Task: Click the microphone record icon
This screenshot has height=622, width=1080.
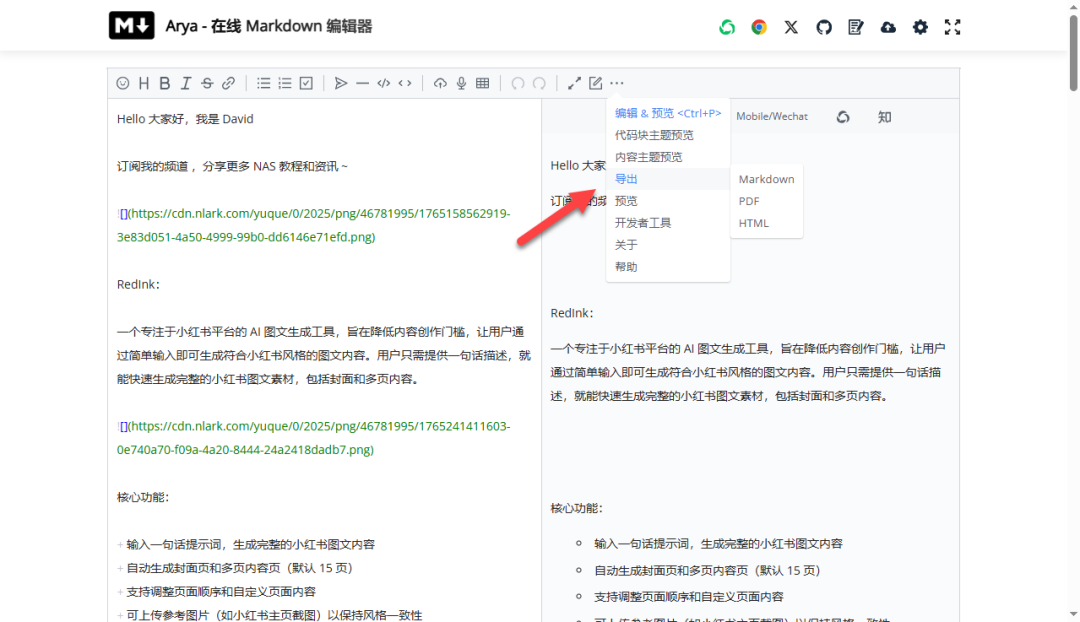Action: 461,83
